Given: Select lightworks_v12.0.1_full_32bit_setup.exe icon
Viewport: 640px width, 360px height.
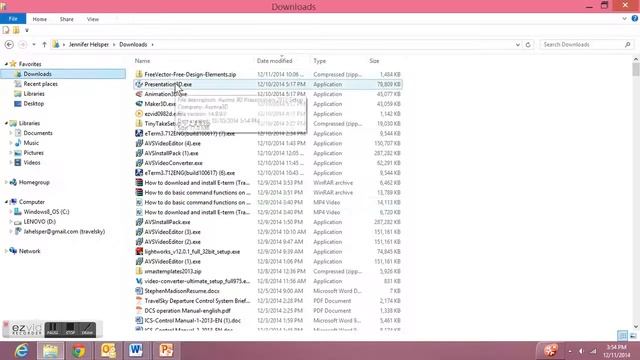Looking at the screenshot, I should (139, 251).
